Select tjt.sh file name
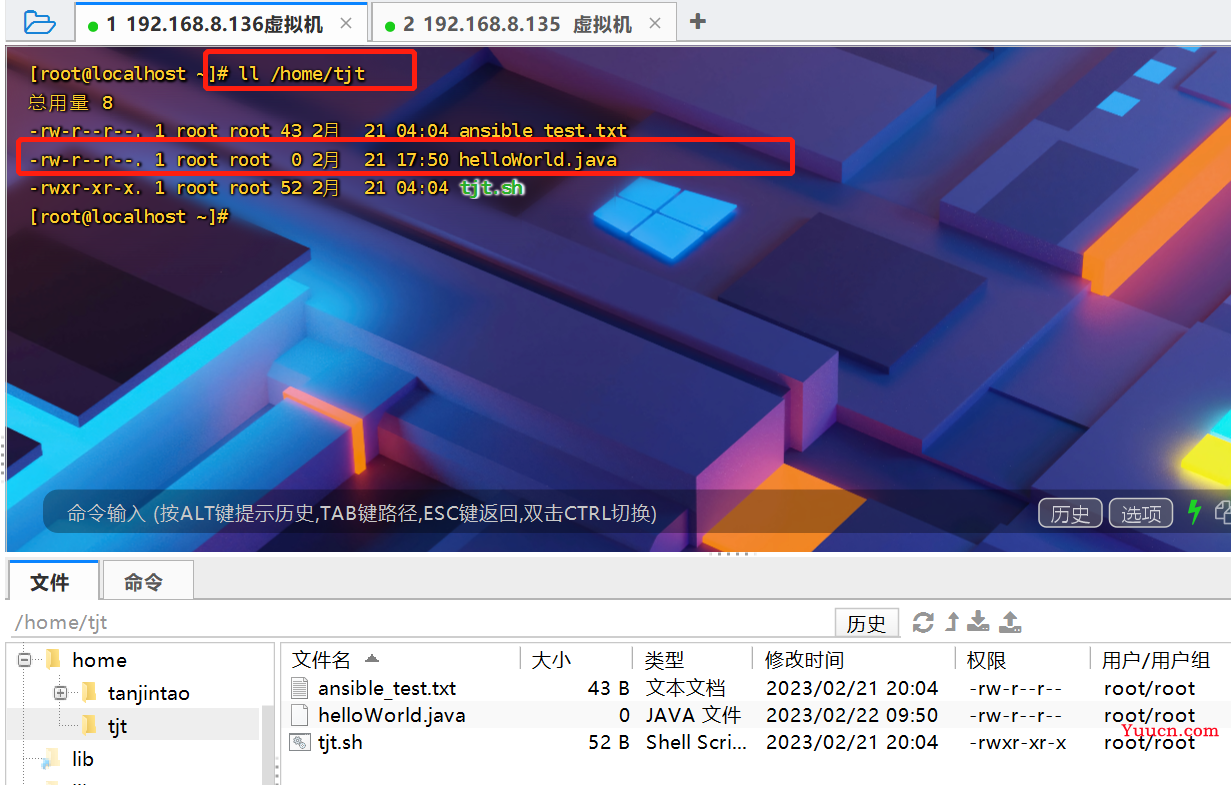 pyautogui.click(x=340, y=742)
